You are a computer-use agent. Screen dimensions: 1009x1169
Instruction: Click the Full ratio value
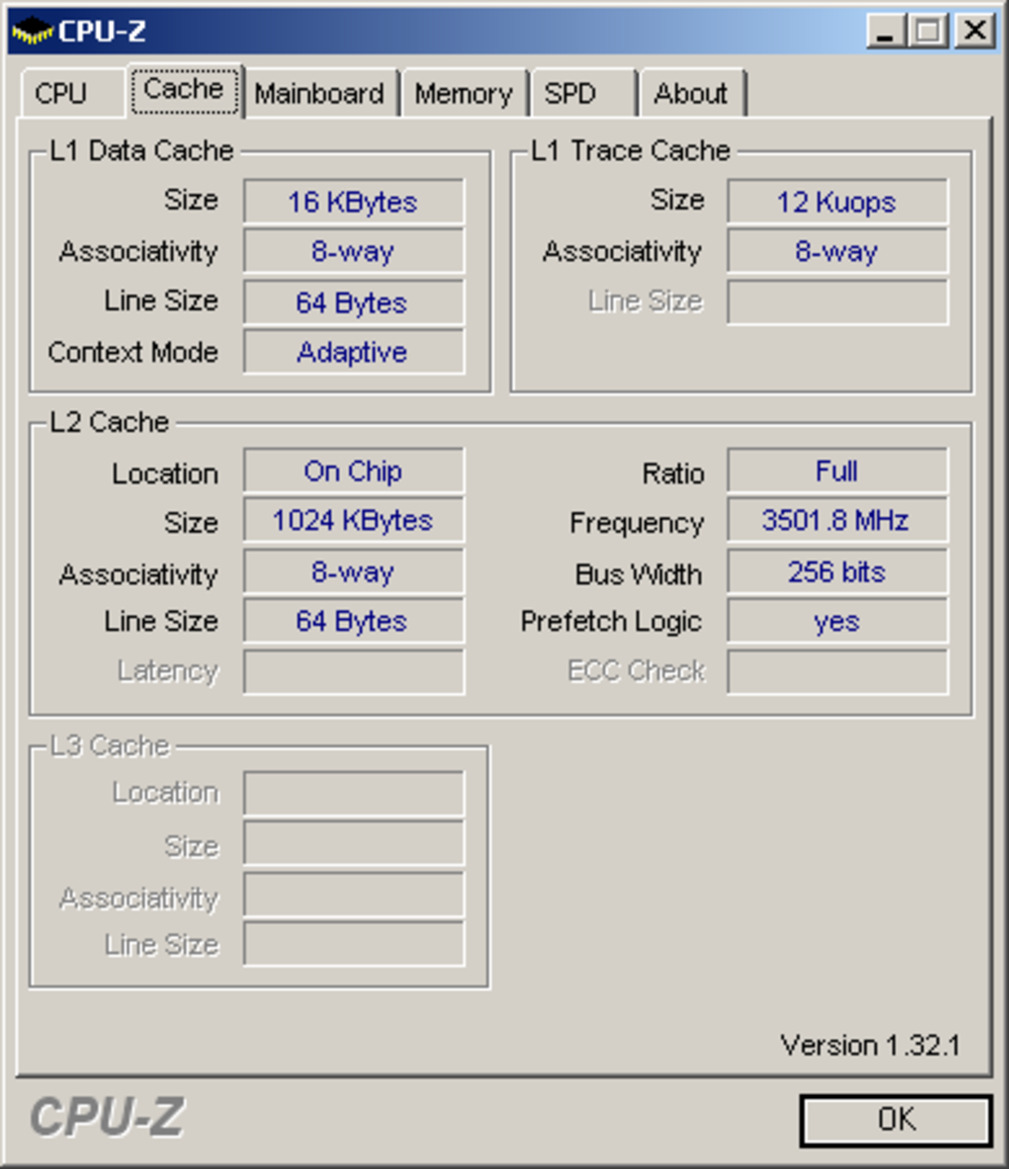[x=837, y=471]
